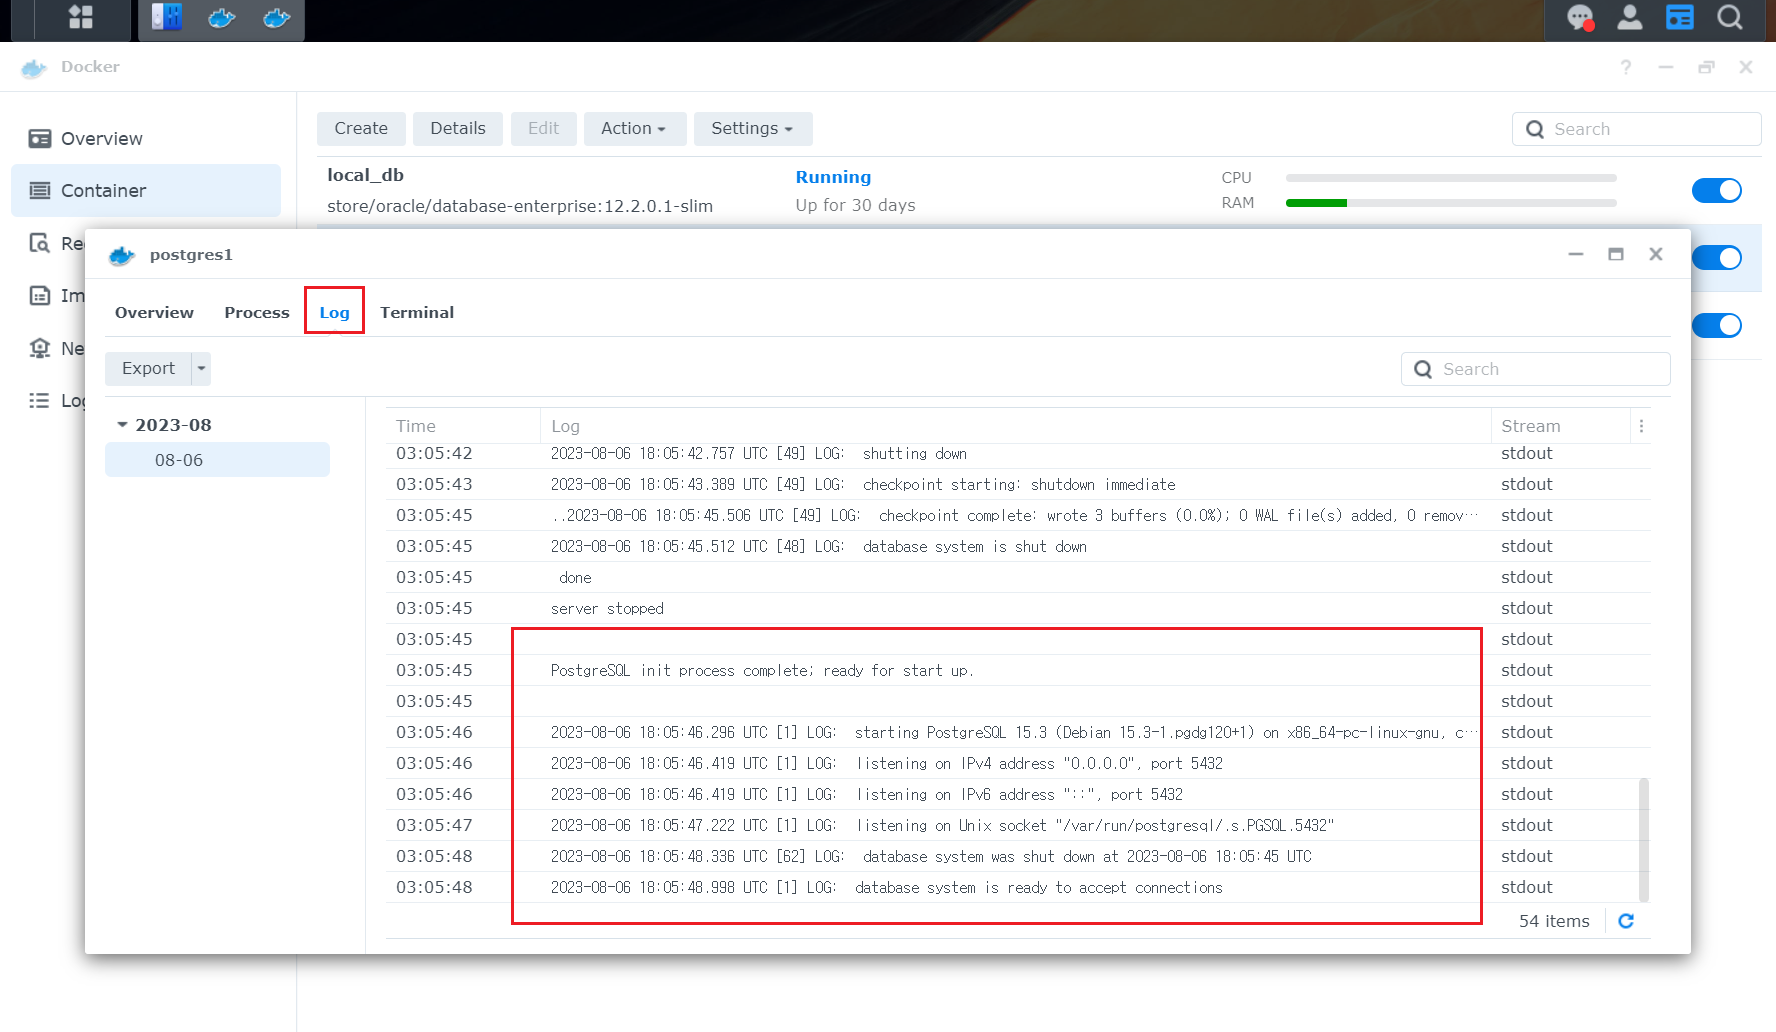Image resolution: width=1776 pixels, height=1032 pixels.
Task: Open the Export dropdown arrow
Action: pyautogui.click(x=201, y=368)
